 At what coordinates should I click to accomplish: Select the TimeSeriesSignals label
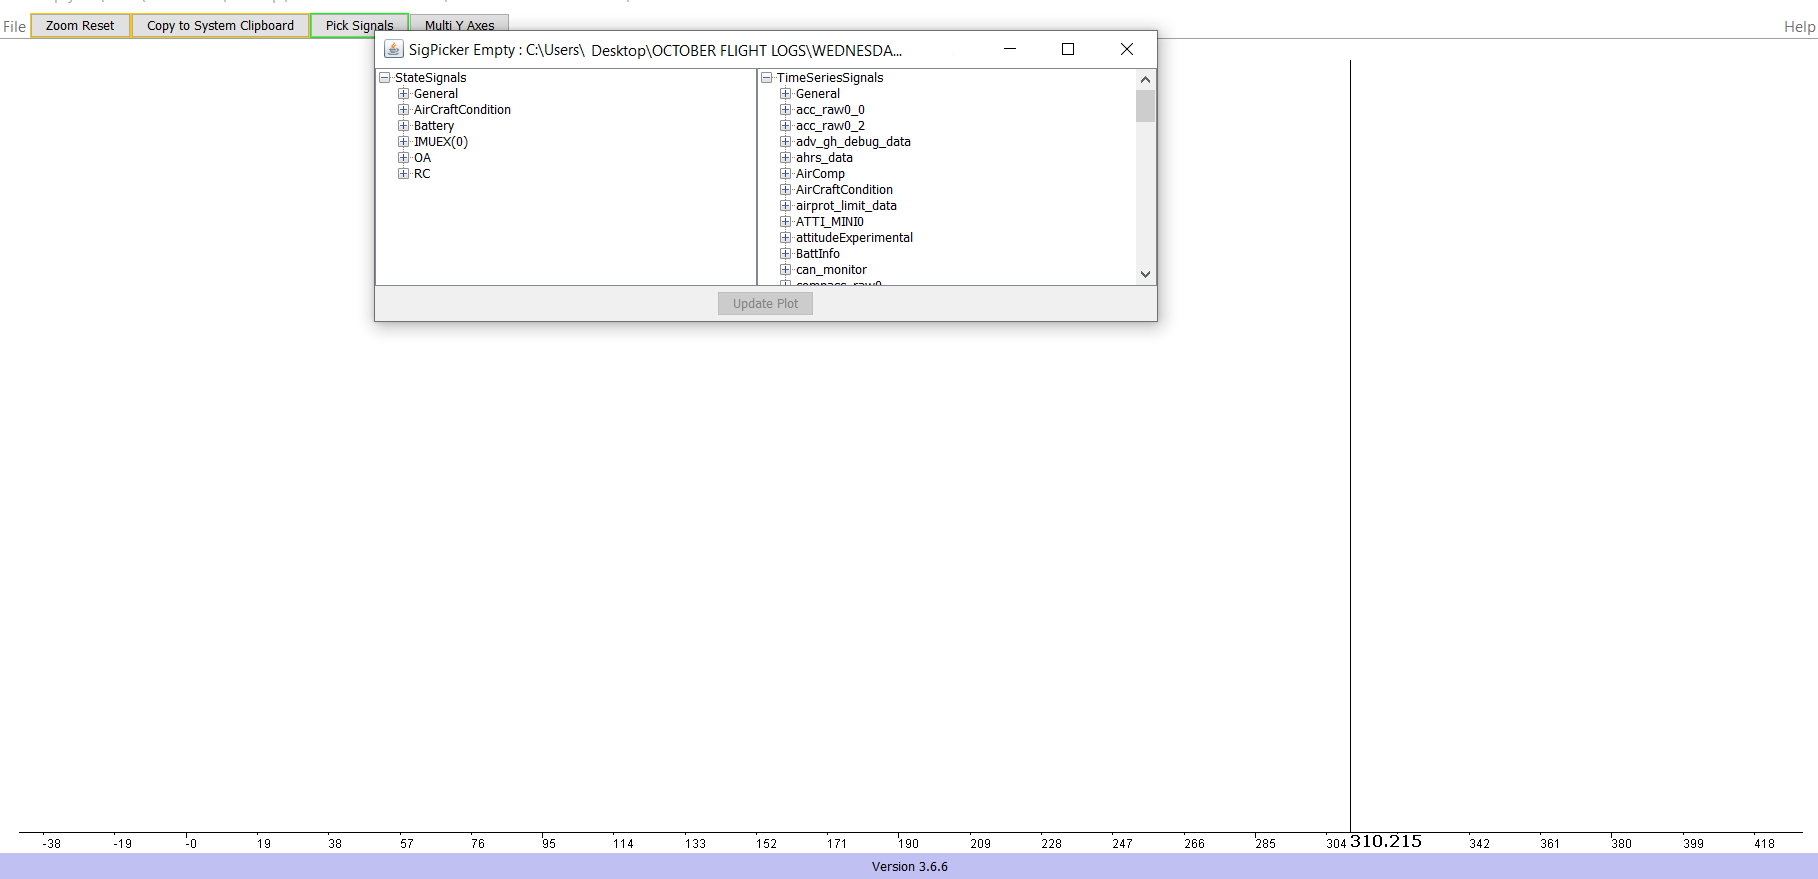point(830,78)
